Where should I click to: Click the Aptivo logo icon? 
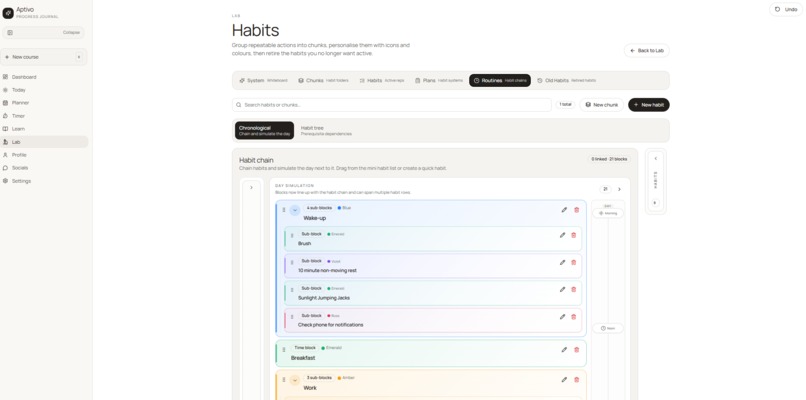[x=8, y=13]
